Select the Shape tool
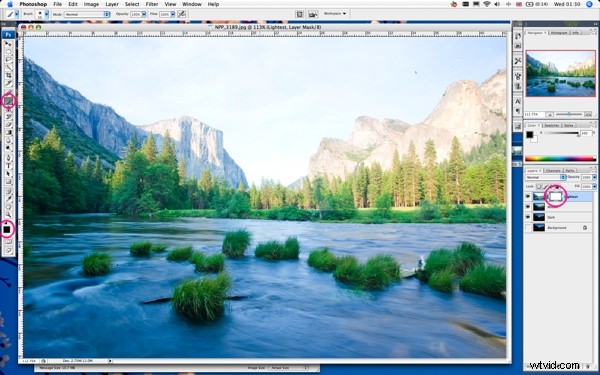This screenshot has height=375, width=600. pos(8,181)
